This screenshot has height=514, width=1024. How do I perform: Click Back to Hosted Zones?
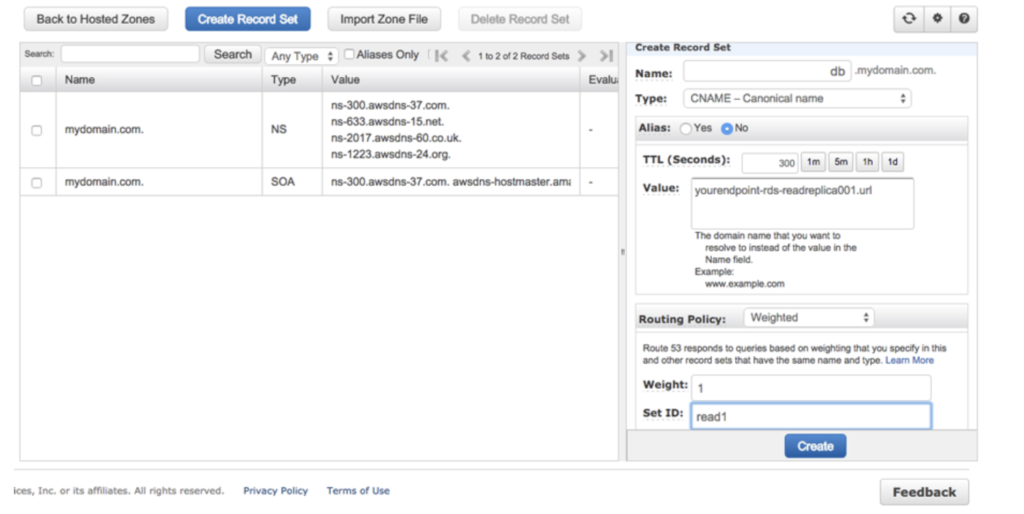point(96,19)
